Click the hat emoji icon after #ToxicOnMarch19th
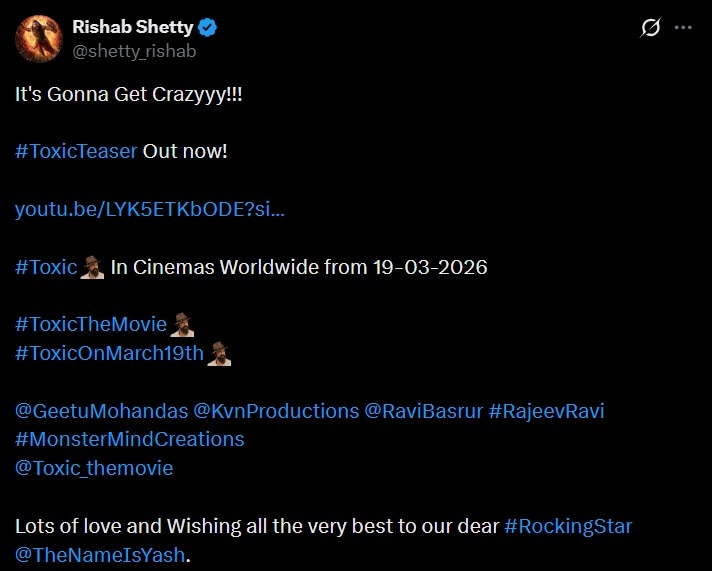Screen dimensions: 712x571 [219, 353]
